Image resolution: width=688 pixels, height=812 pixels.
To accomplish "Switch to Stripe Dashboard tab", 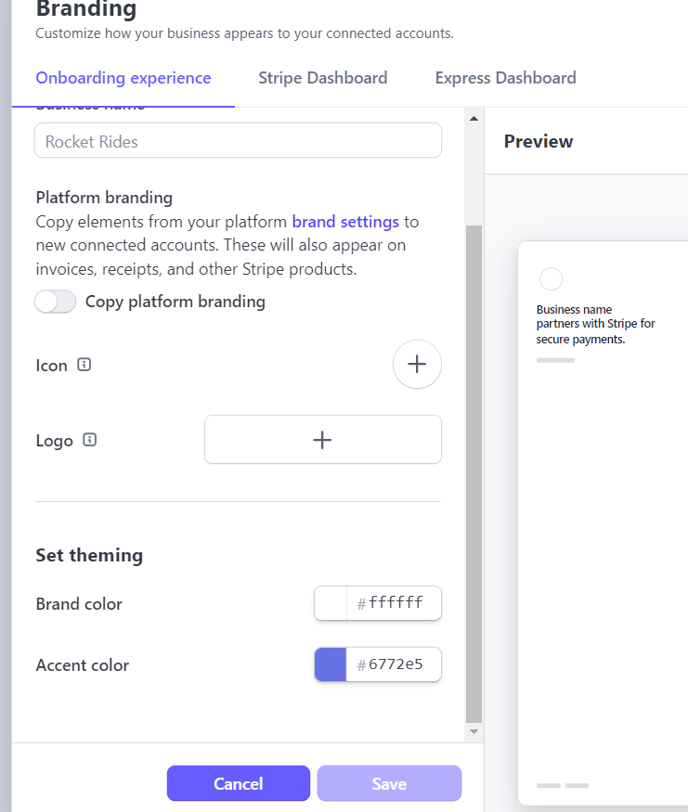I will pos(322,78).
